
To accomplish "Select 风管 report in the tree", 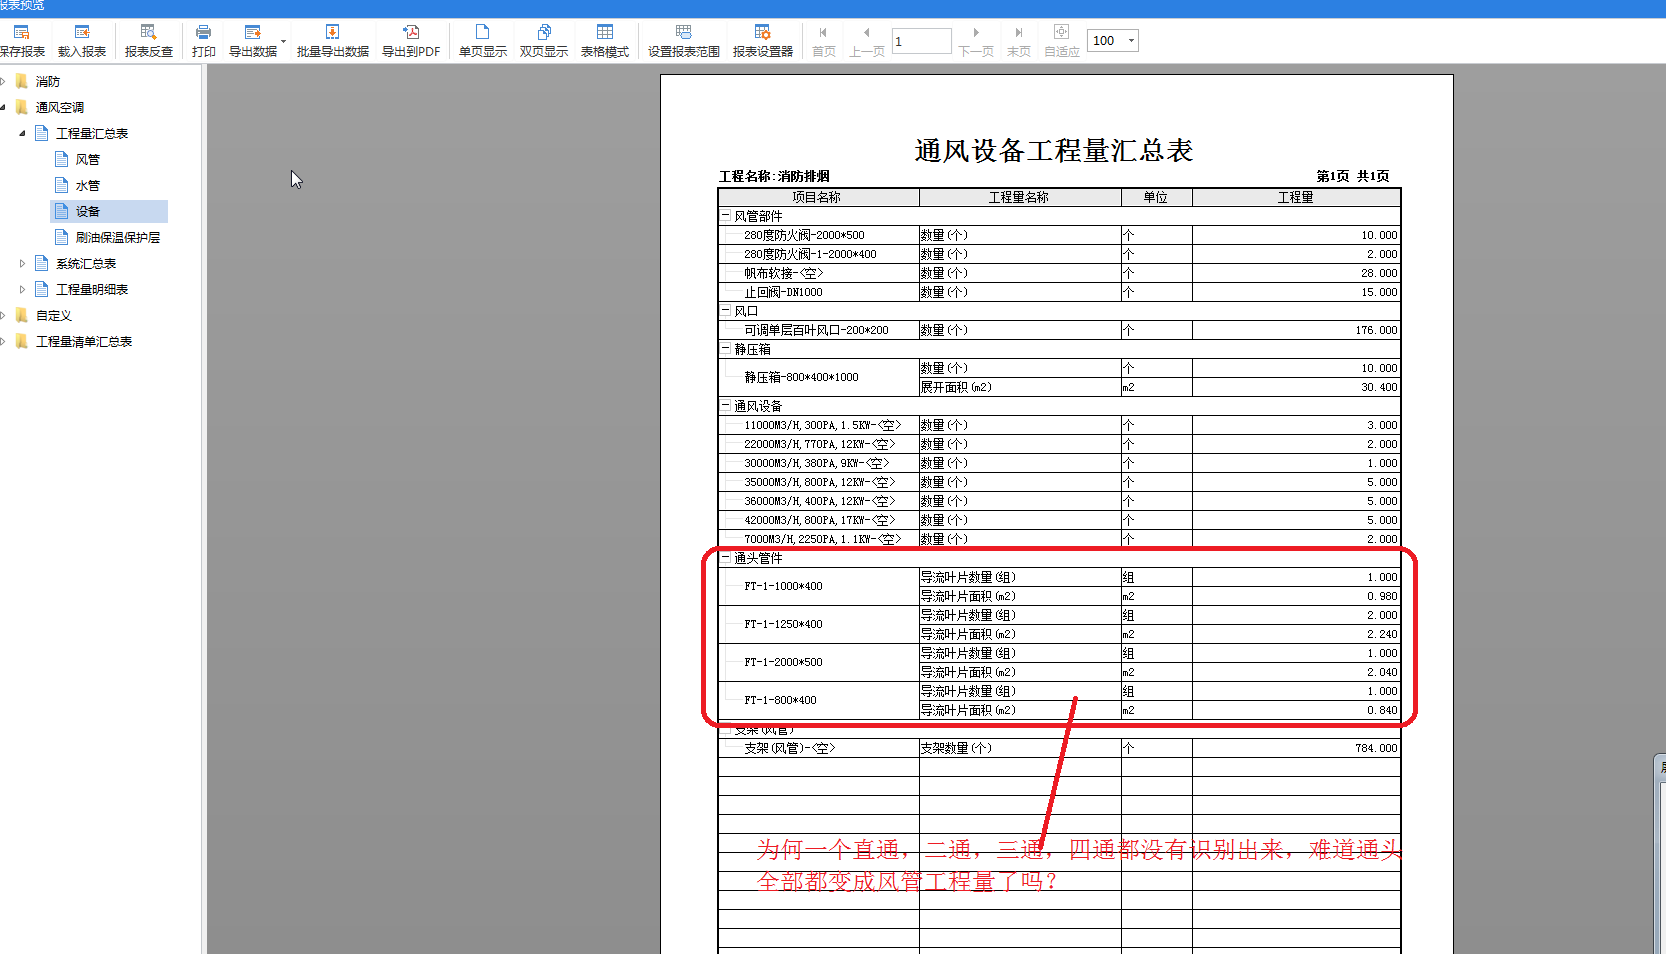I will 88,159.
